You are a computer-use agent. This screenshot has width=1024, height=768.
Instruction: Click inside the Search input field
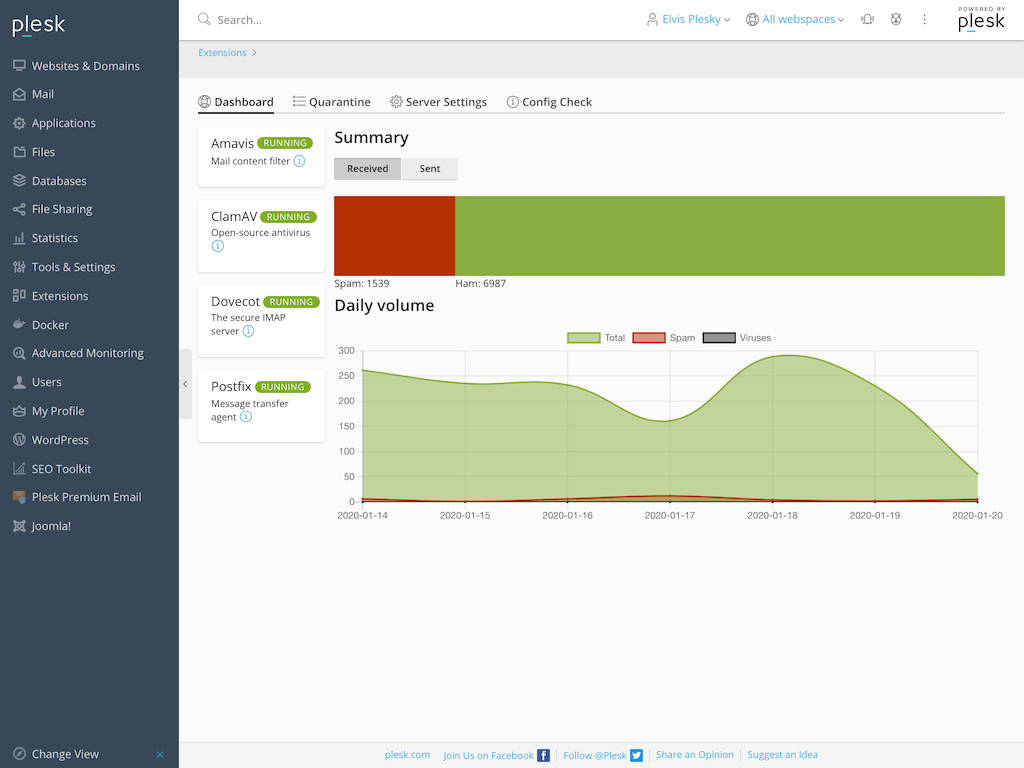point(400,19)
